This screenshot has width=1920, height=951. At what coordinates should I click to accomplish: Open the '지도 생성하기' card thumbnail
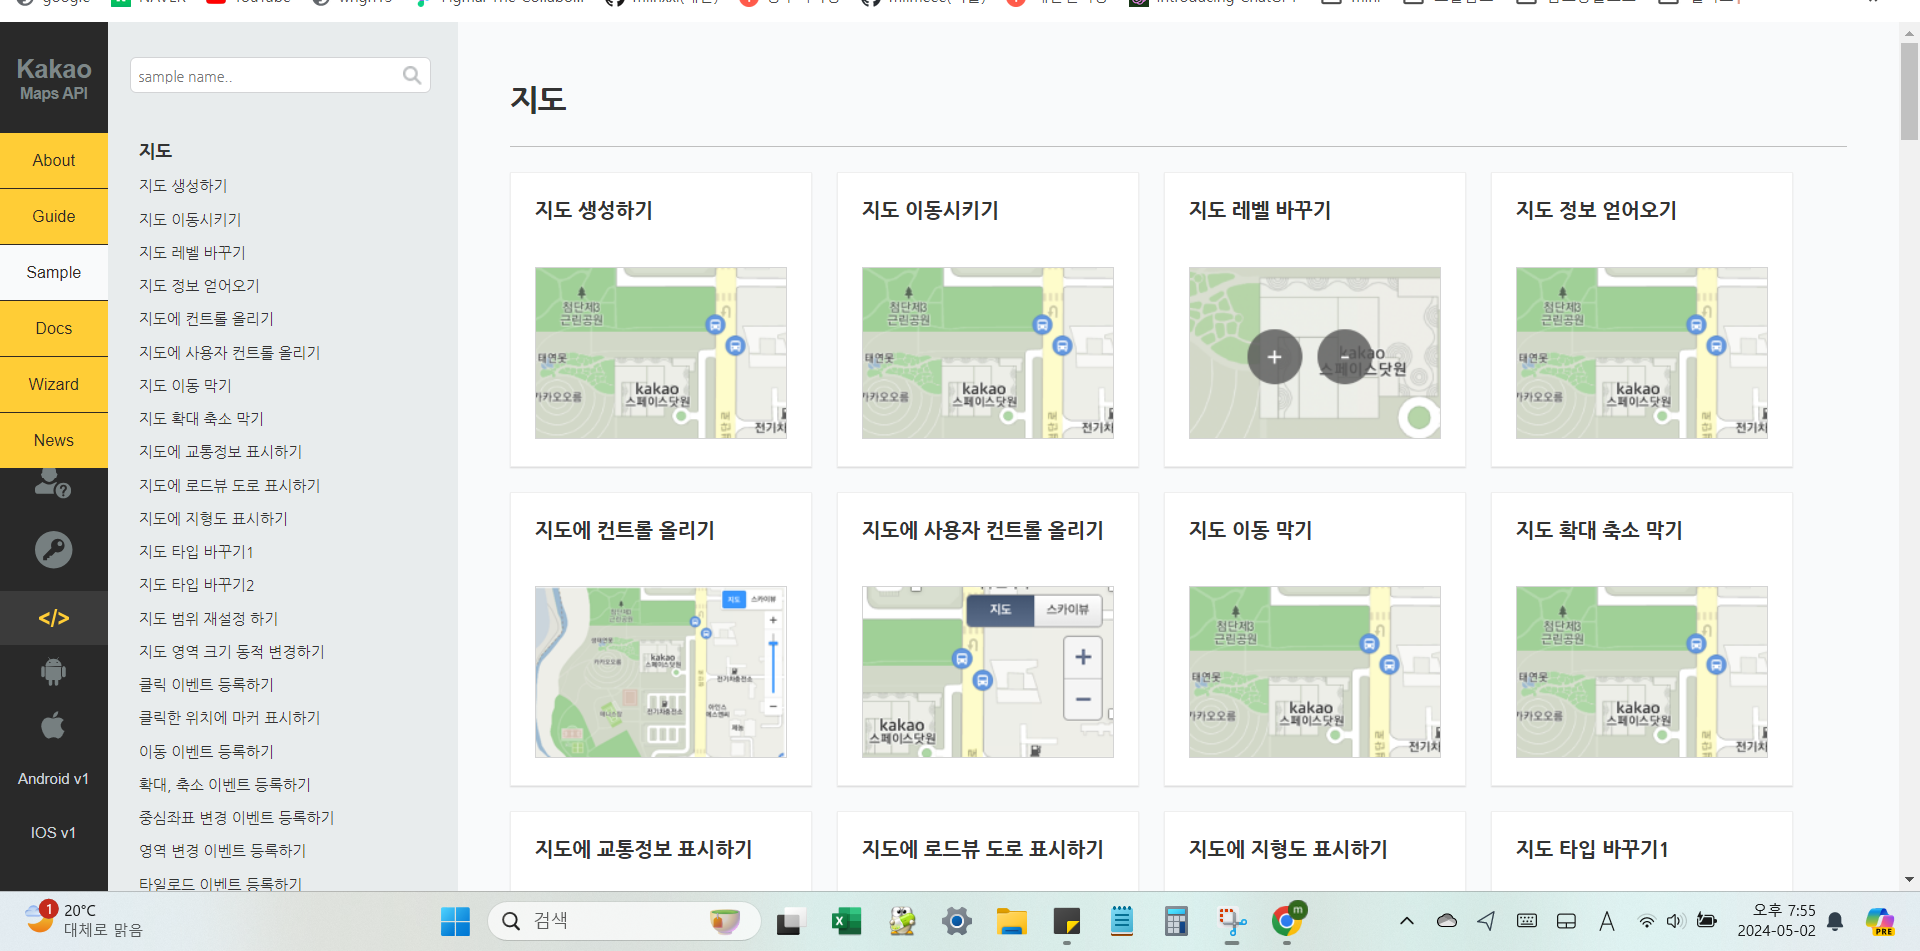pos(660,352)
